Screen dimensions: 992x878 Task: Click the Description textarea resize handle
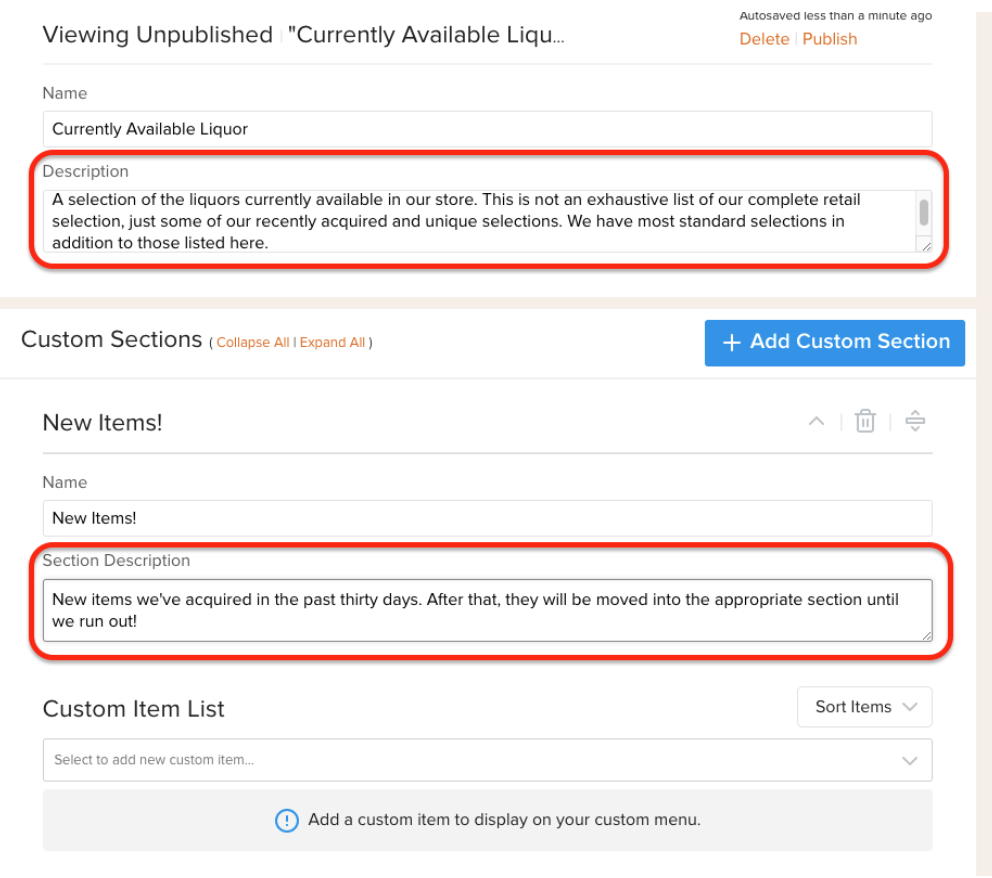[x=926, y=247]
